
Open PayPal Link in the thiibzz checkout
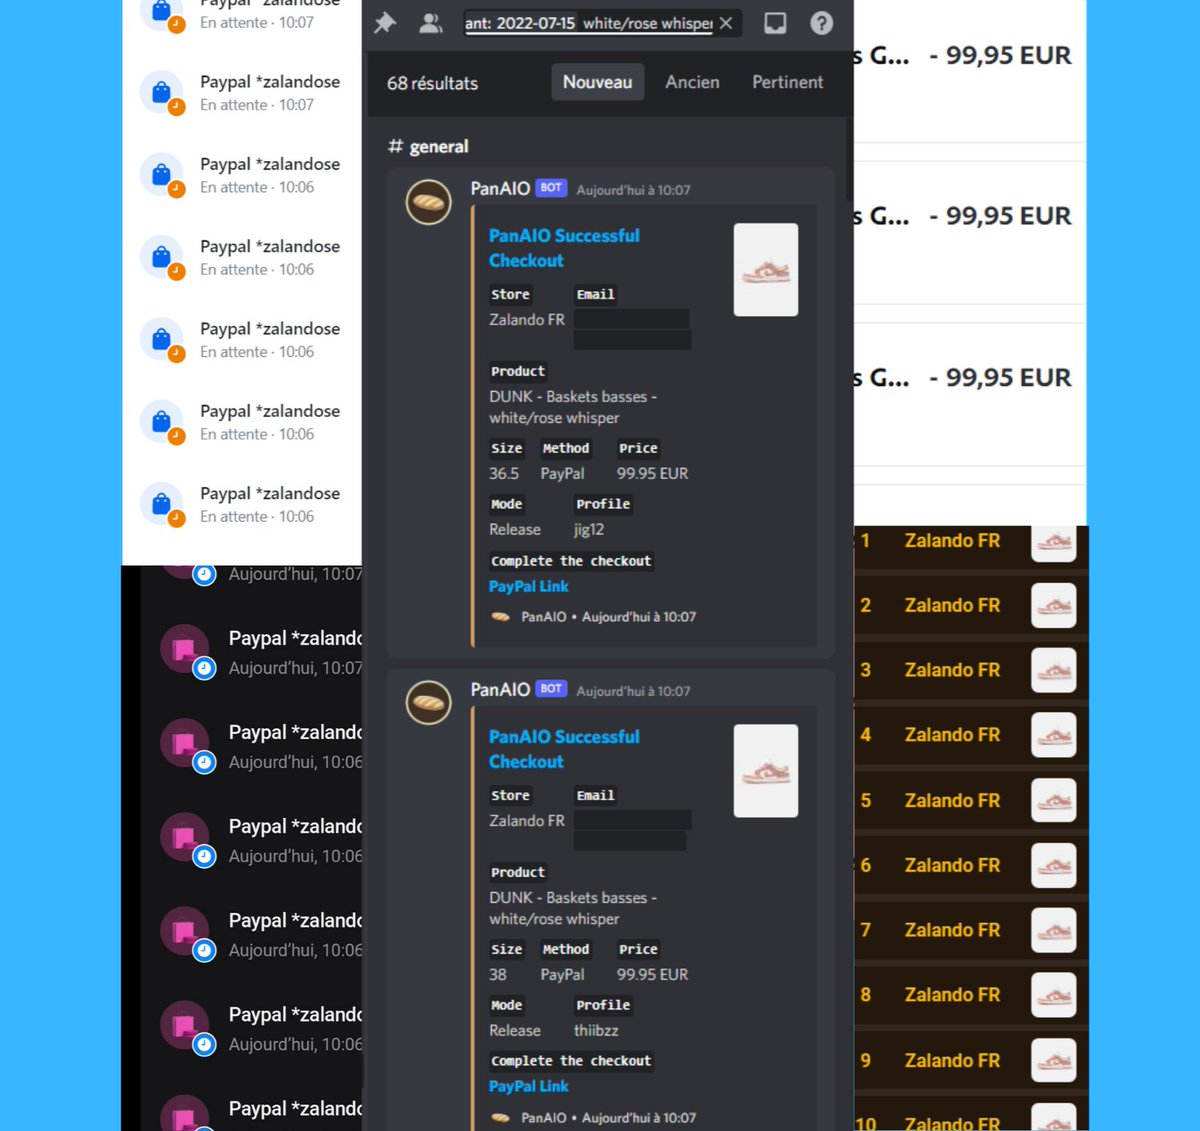[x=528, y=1086]
